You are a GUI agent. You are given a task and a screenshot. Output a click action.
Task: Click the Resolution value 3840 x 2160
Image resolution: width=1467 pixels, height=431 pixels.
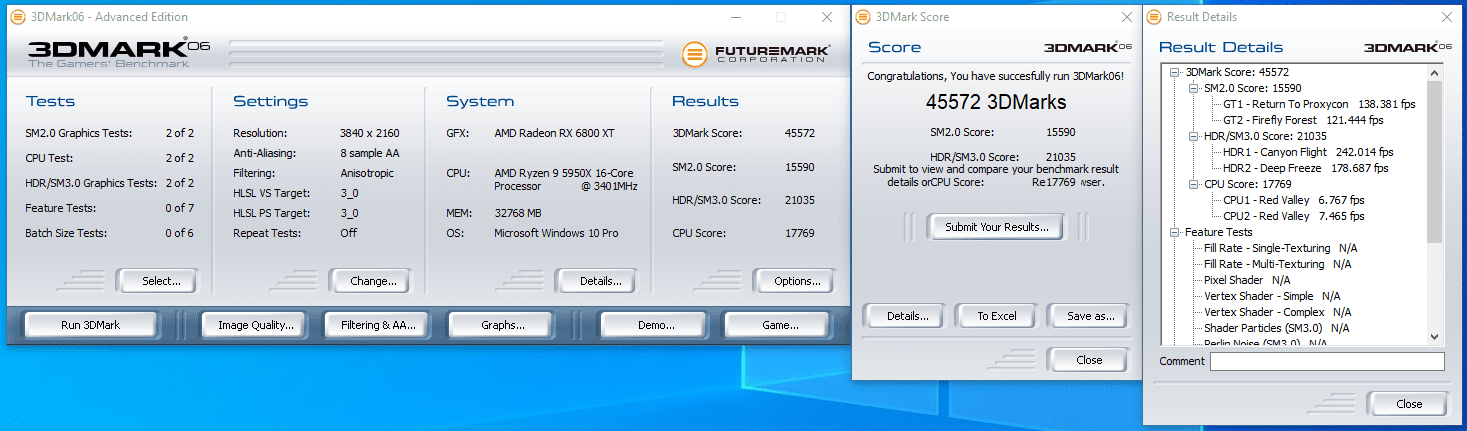(x=372, y=133)
